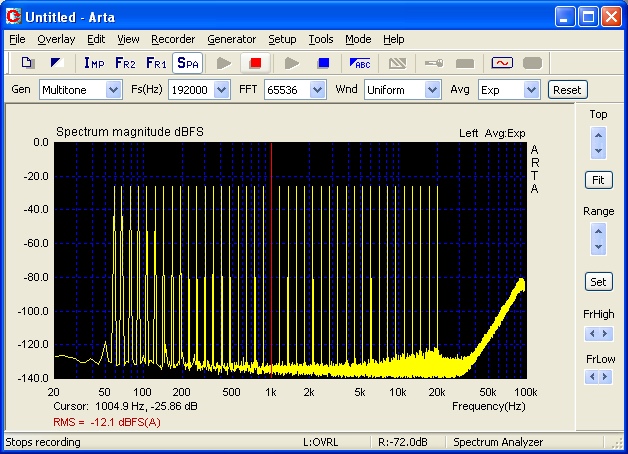Viewport: 628px width, 454px height.
Task: Click the new document toolbar icon
Action: (27, 63)
